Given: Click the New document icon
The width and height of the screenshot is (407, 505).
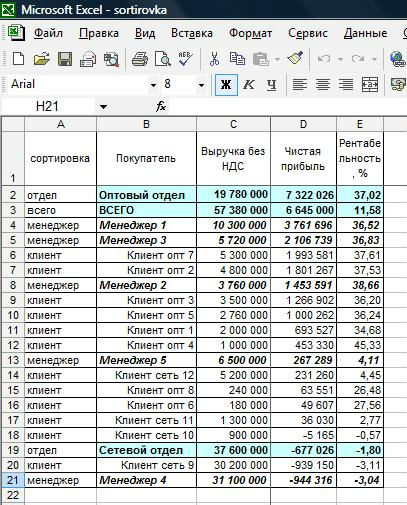Looking at the screenshot, I should [x=18, y=59].
